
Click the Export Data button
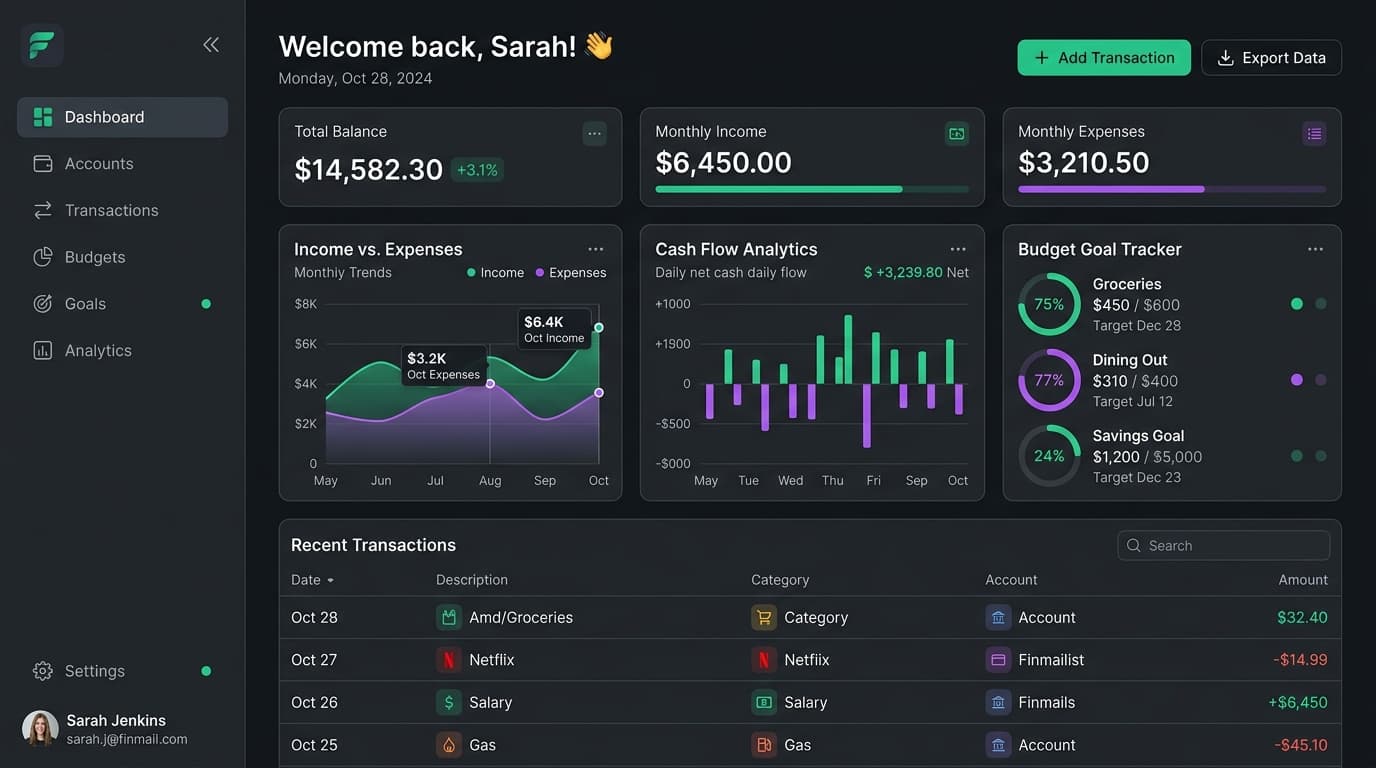click(x=1271, y=58)
